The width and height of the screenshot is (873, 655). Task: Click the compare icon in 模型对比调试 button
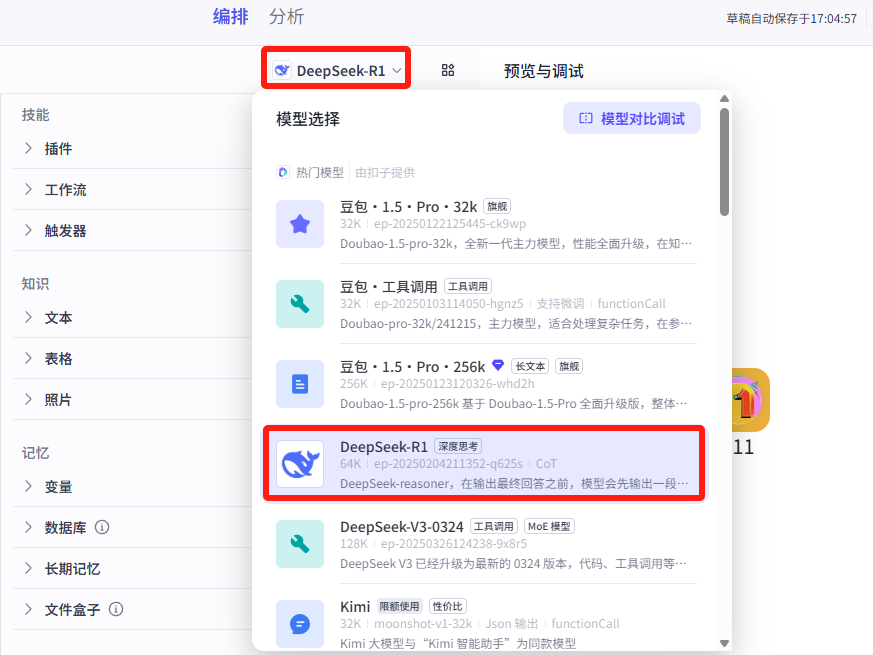[x=586, y=118]
